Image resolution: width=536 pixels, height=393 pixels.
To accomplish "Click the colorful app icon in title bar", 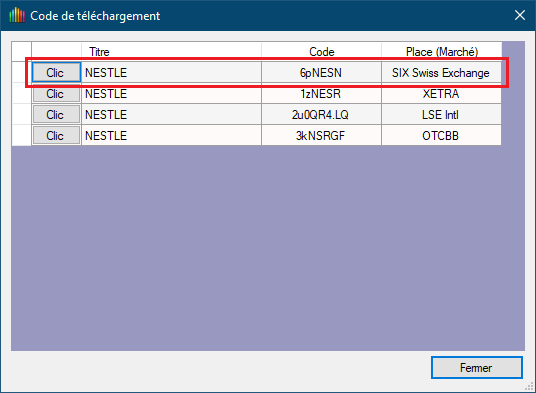I will (17, 15).
